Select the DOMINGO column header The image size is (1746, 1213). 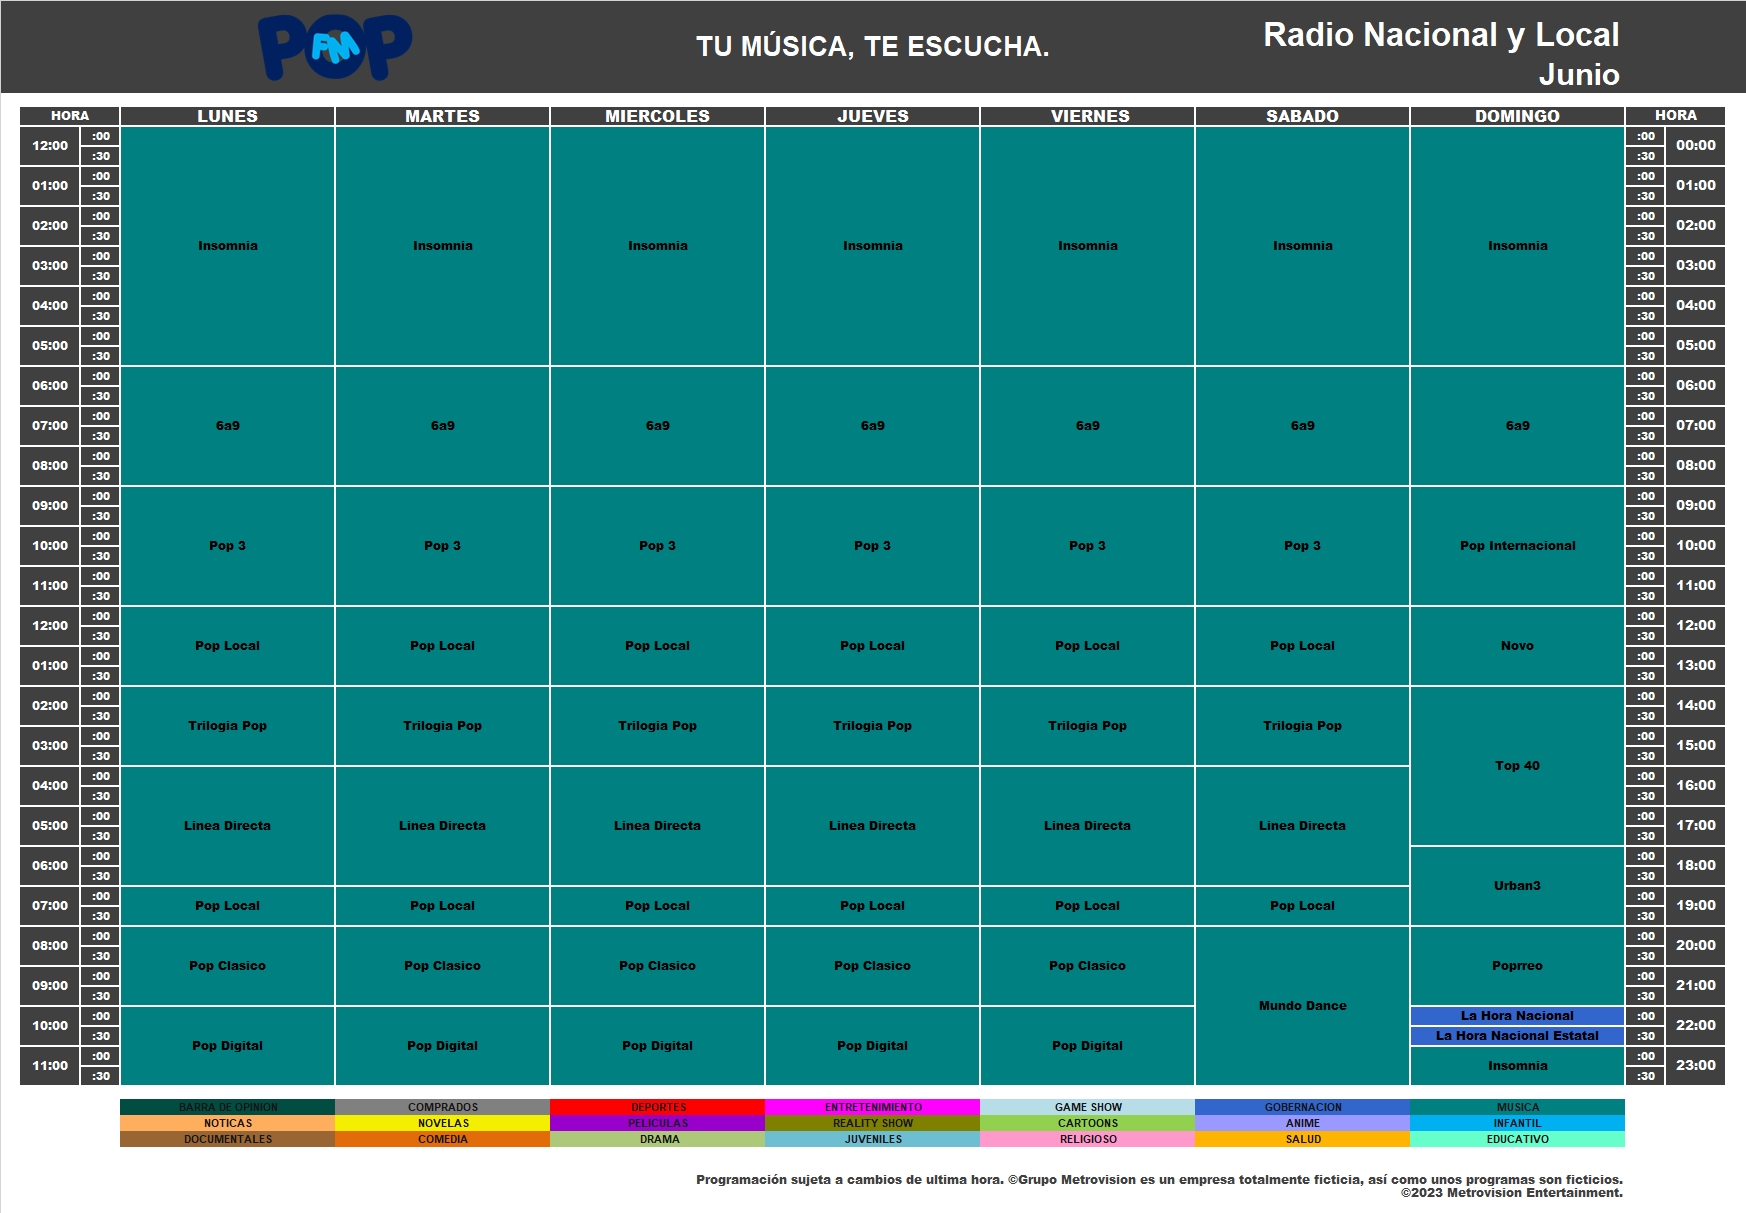1517,116
